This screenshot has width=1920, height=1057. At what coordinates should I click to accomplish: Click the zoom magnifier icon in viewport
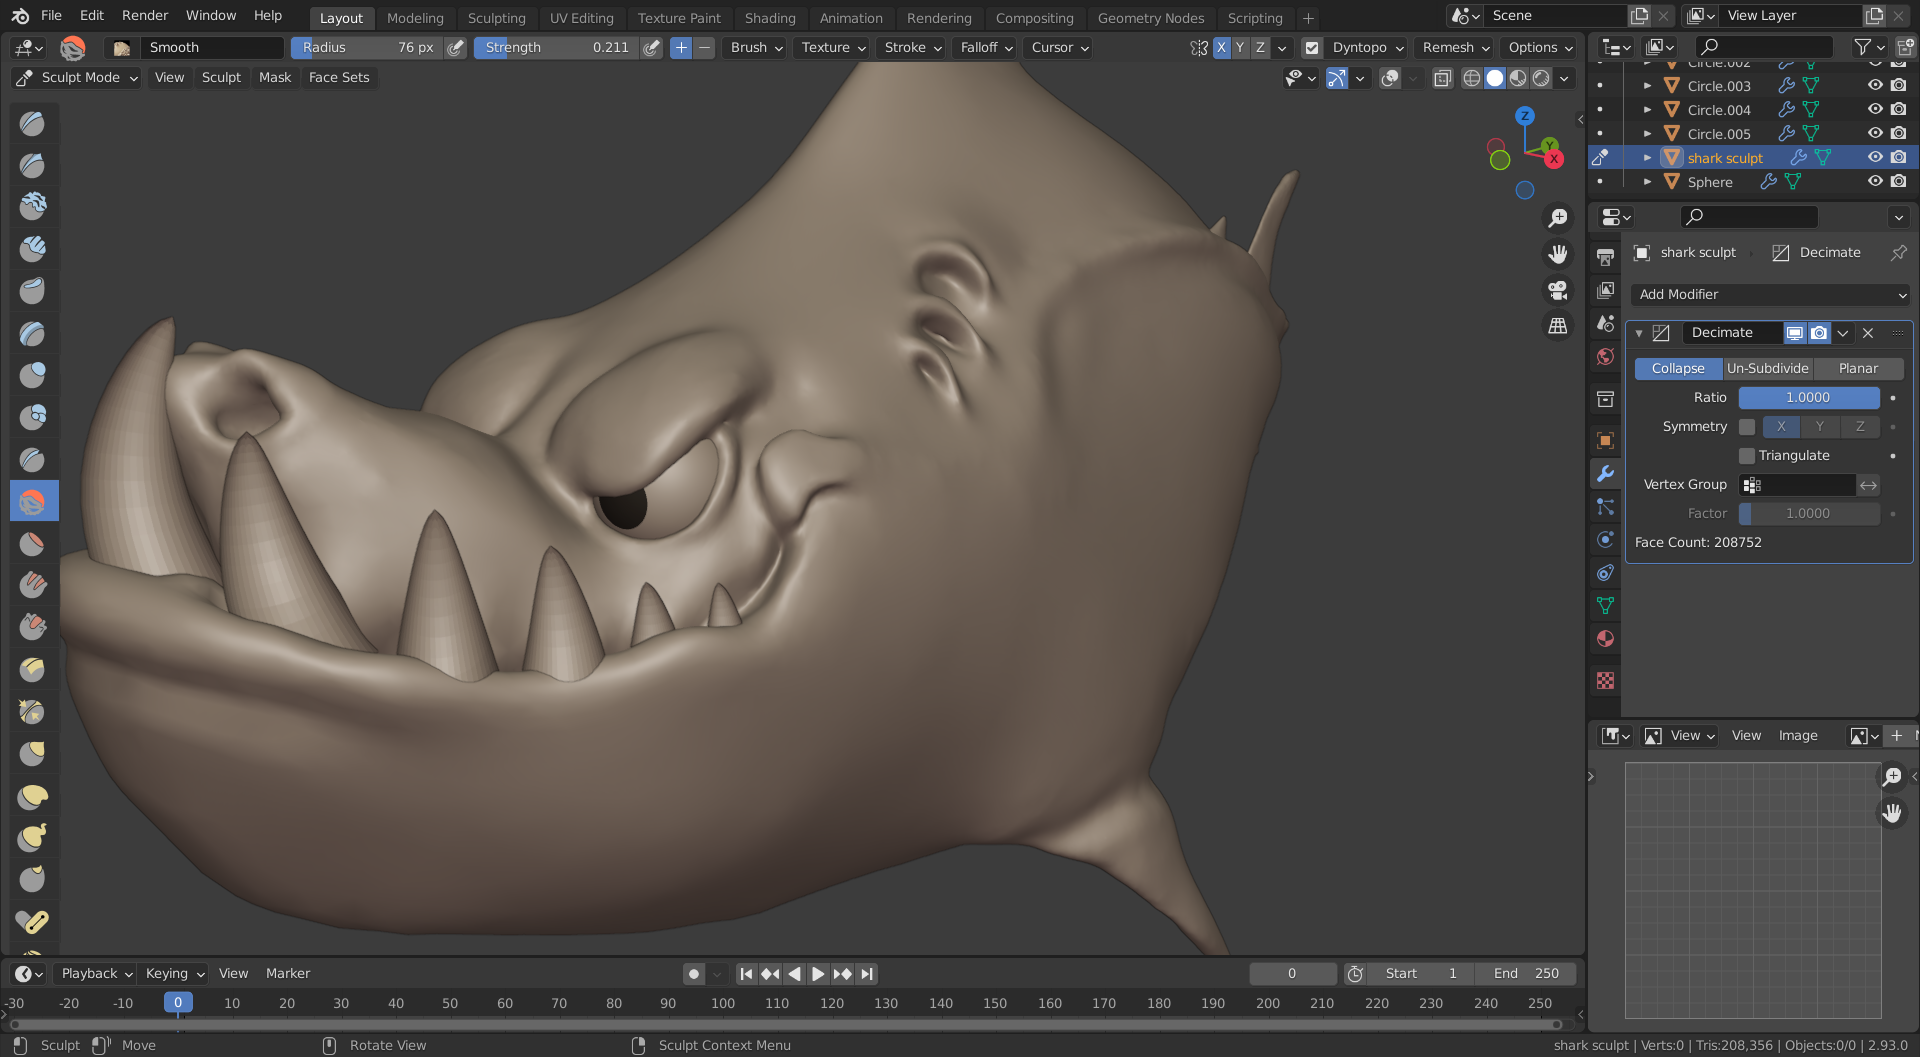[1557, 218]
